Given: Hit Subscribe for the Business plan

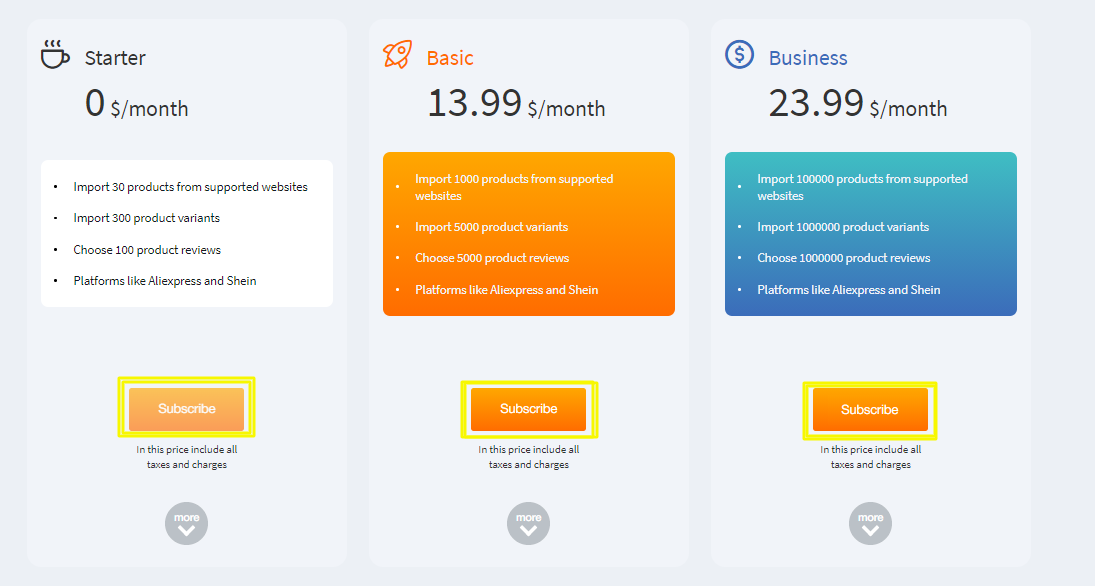Looking at the screenshot, I should click(x=870, y=410).
